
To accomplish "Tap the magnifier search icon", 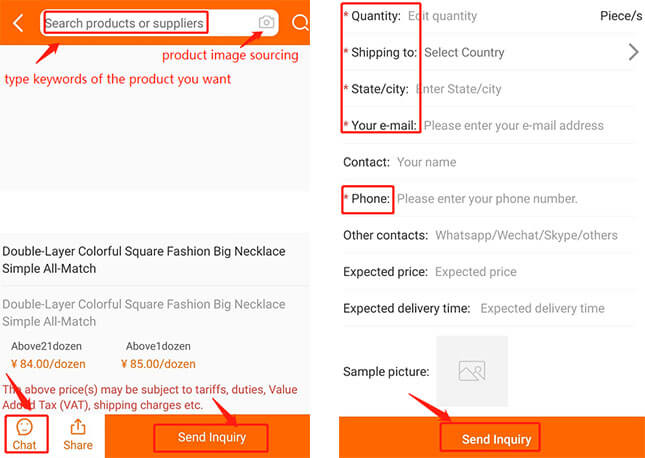I will click(x=299, y=22).
